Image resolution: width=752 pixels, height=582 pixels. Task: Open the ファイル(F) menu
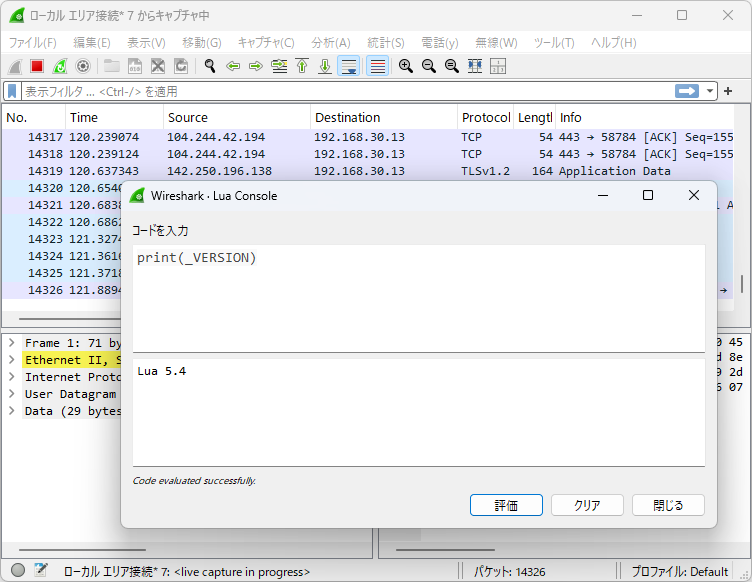33,43
